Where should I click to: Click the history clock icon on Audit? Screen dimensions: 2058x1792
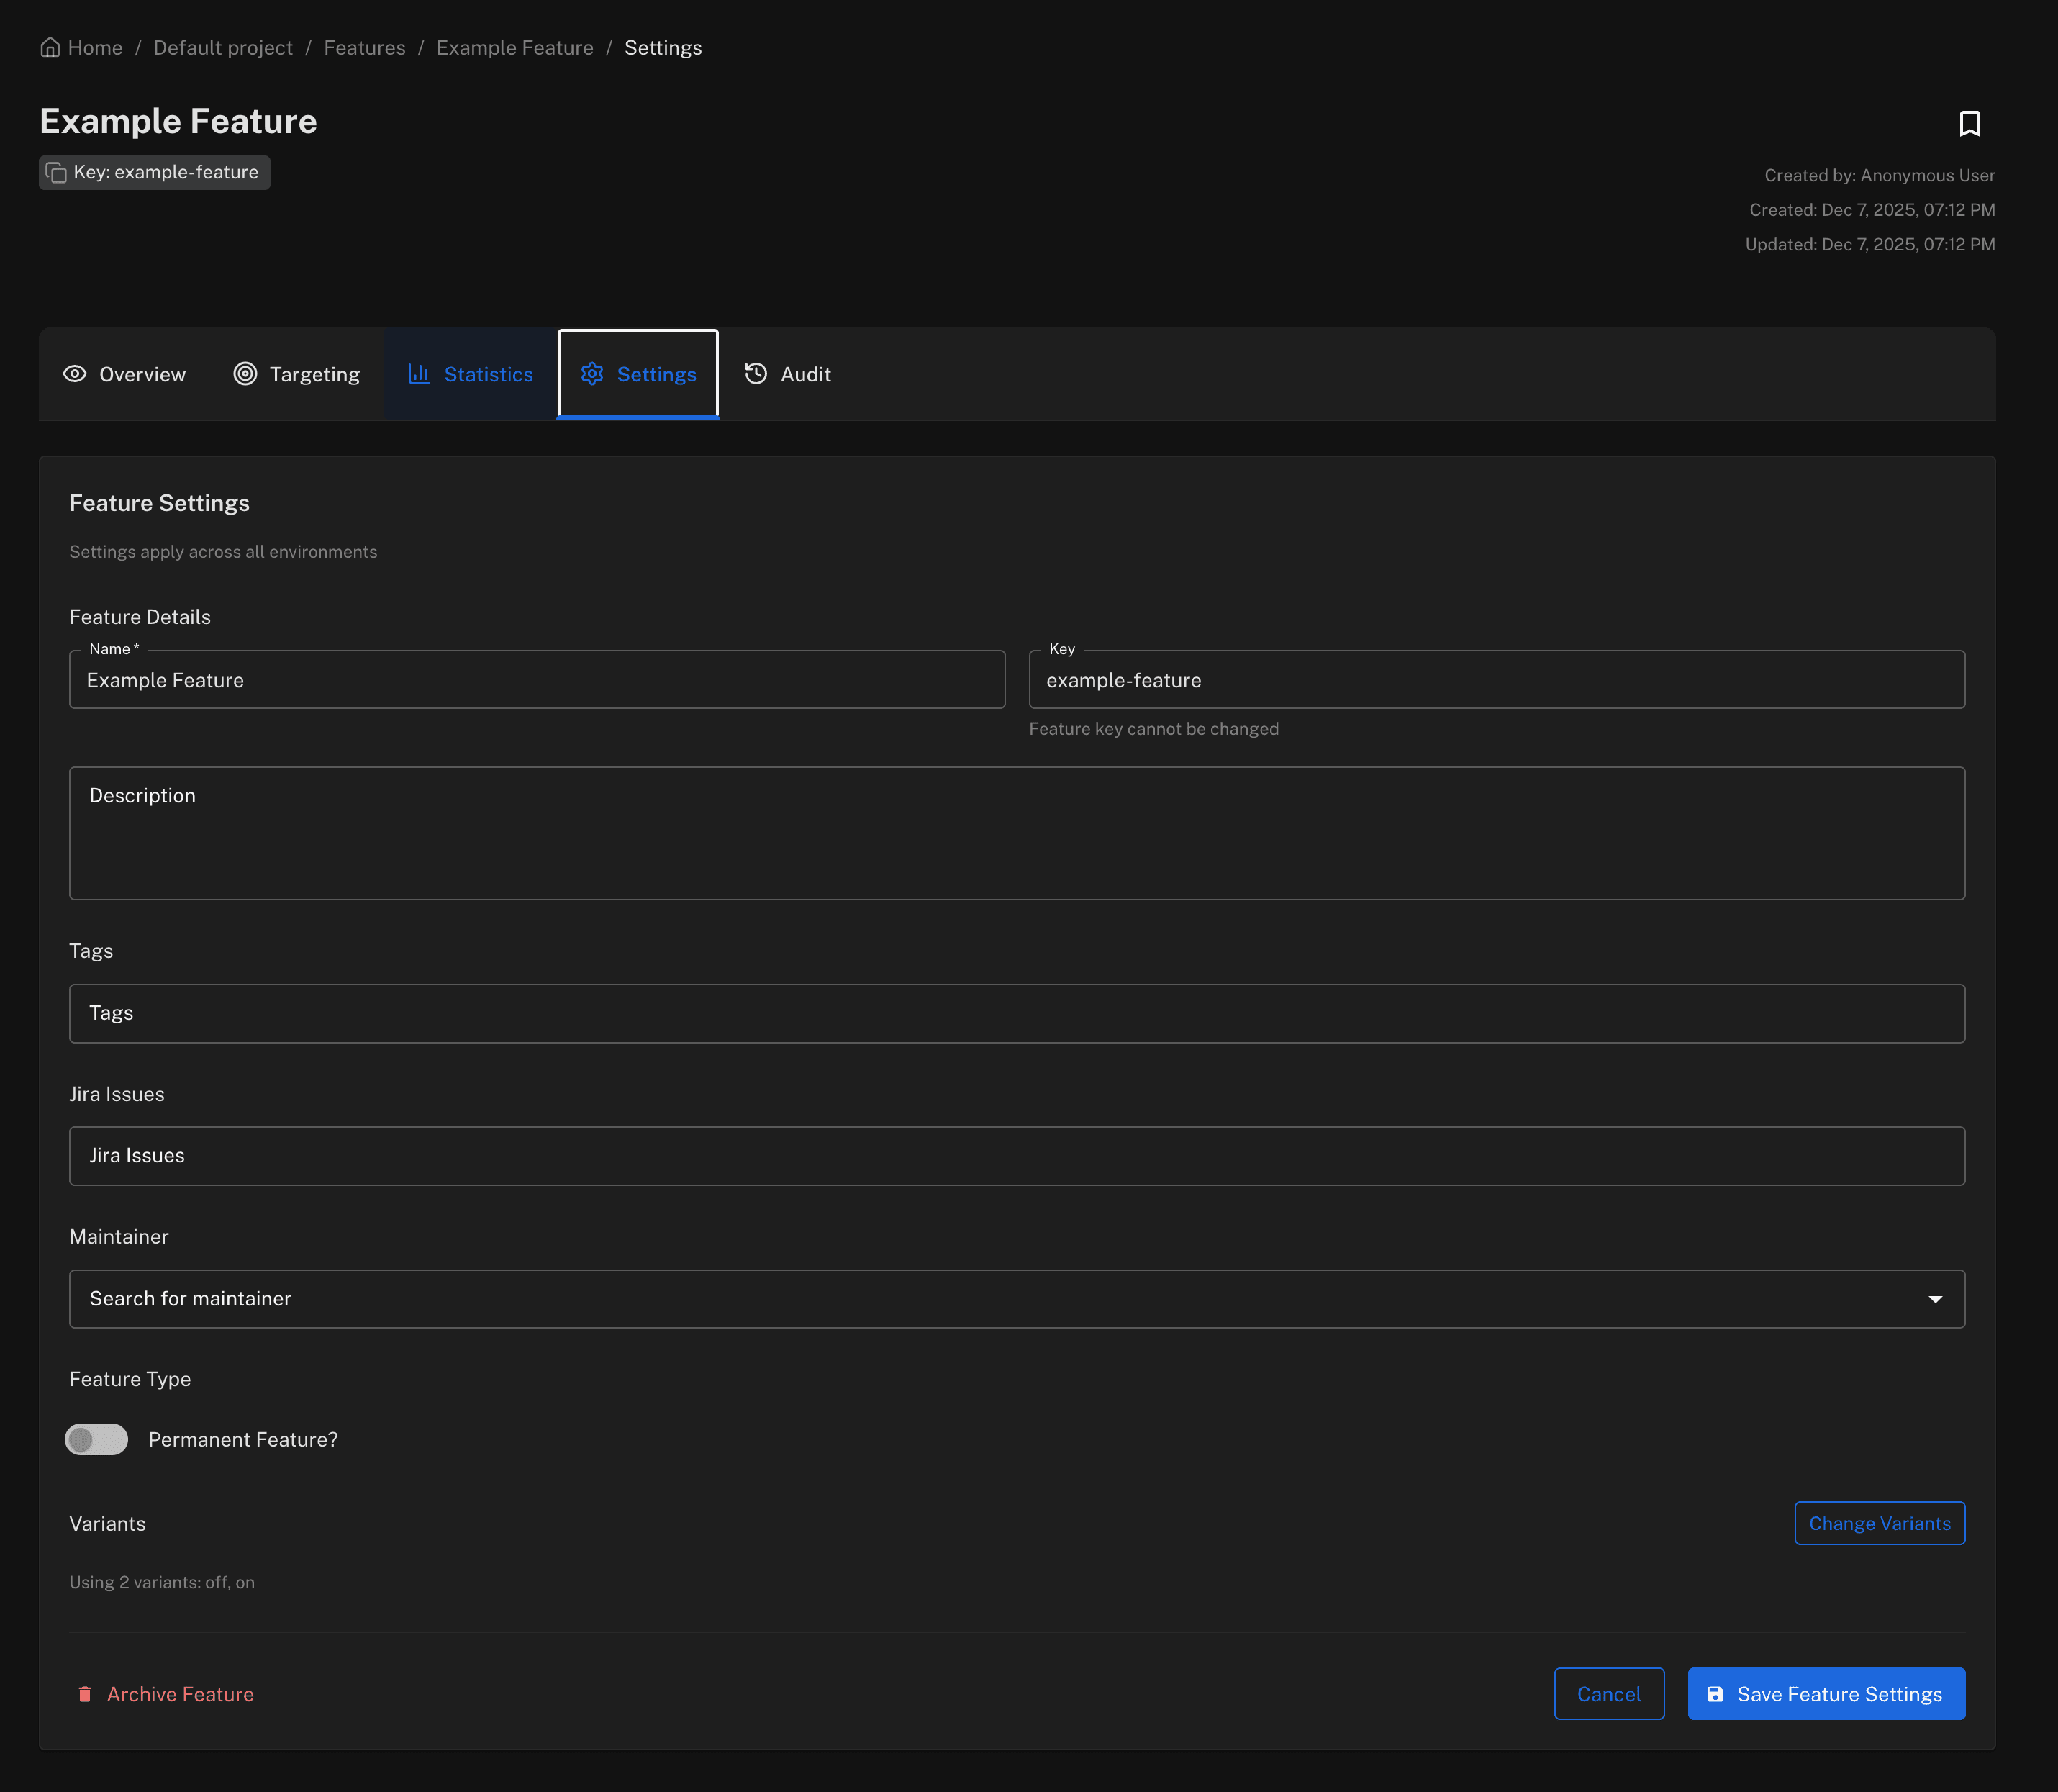pos(755,373)
